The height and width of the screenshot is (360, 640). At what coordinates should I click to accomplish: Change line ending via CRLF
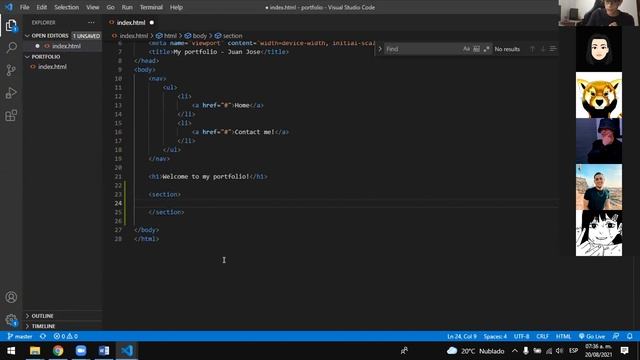tap(542, 336)
